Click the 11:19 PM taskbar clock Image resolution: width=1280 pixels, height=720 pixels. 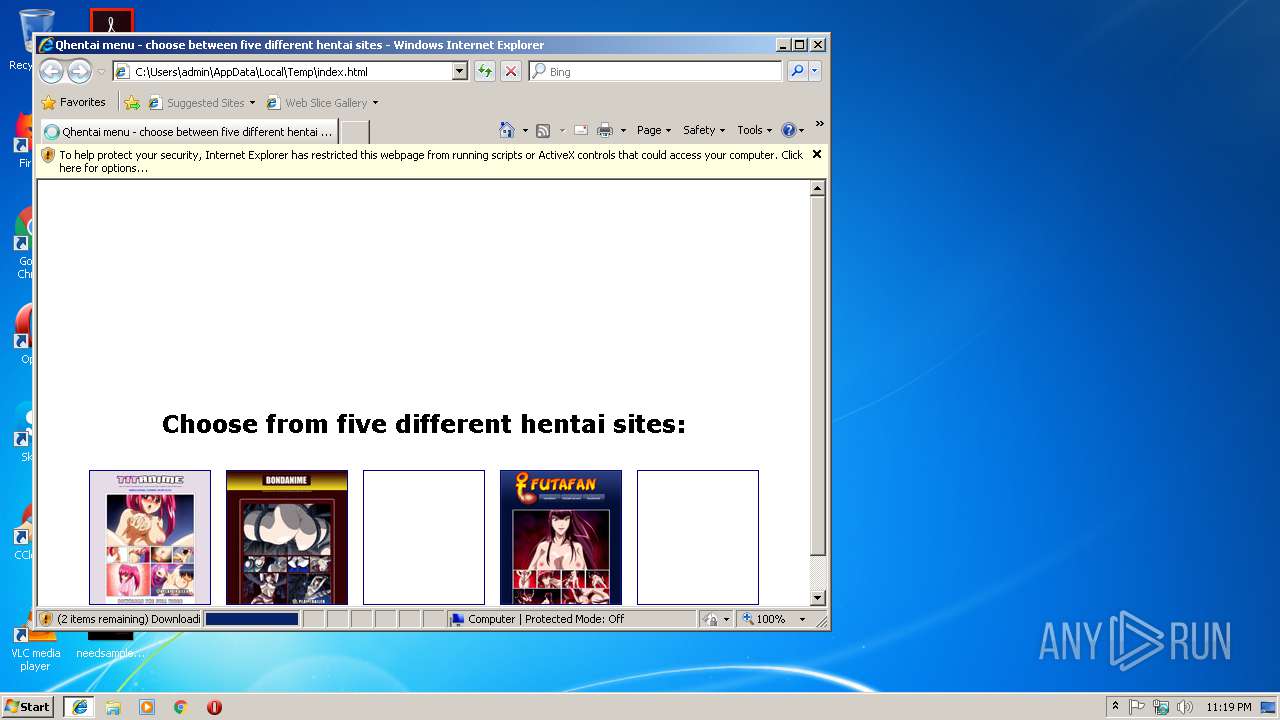click(x=1229, y=707)
